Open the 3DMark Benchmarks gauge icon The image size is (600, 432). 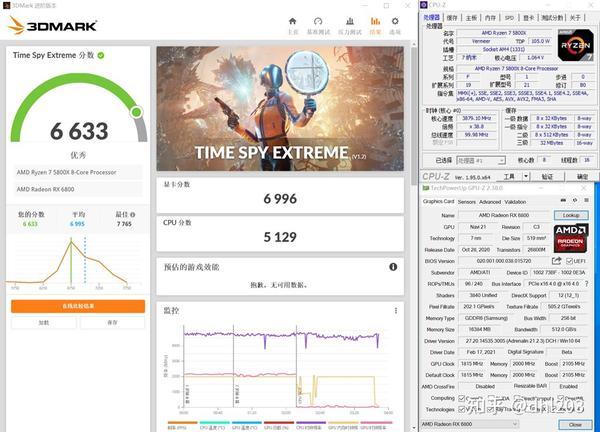pos(318,21)
